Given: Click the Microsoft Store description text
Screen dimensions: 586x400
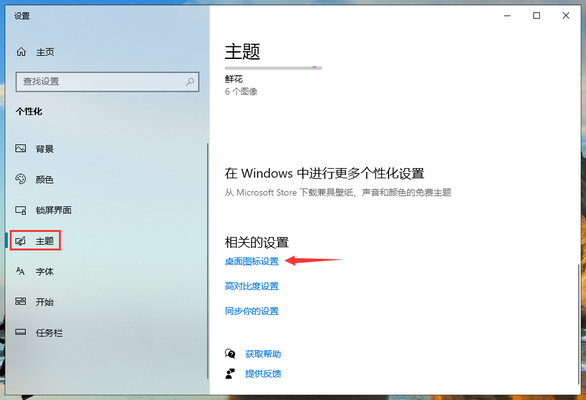Looking at the screenshot, I should click(338, 193).
